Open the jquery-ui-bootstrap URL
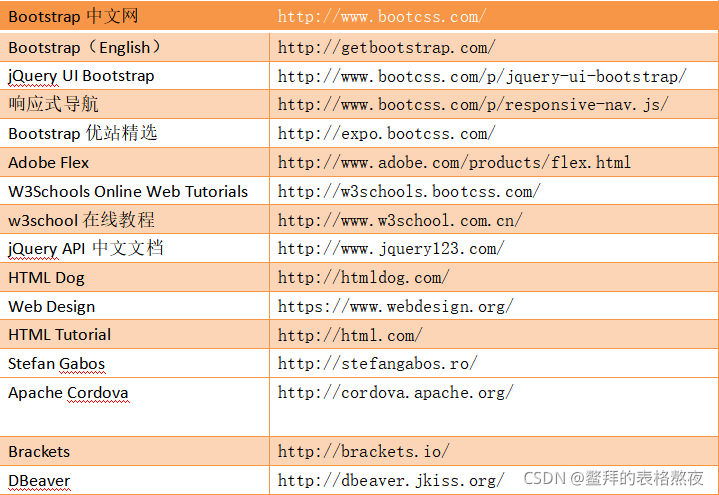 point(482,77)
